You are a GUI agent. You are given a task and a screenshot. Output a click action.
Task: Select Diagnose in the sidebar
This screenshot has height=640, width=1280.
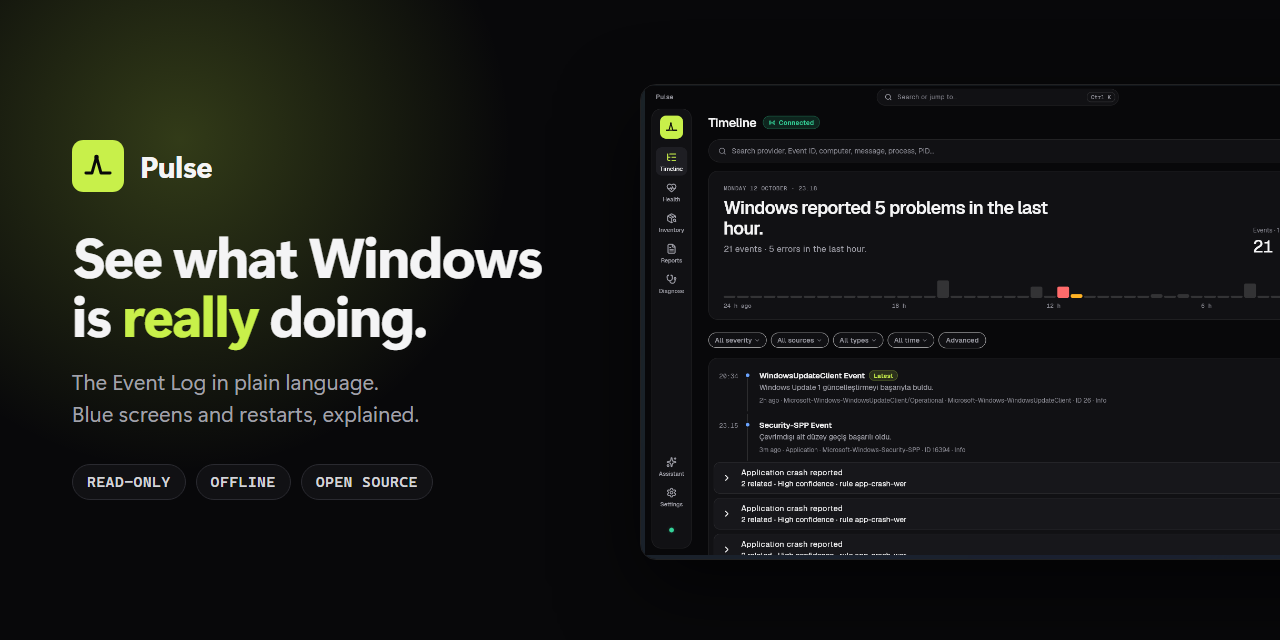click(671, 284)
